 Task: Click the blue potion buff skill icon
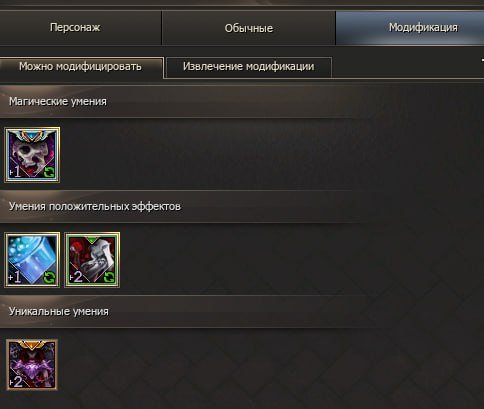(x=32, y=260)
